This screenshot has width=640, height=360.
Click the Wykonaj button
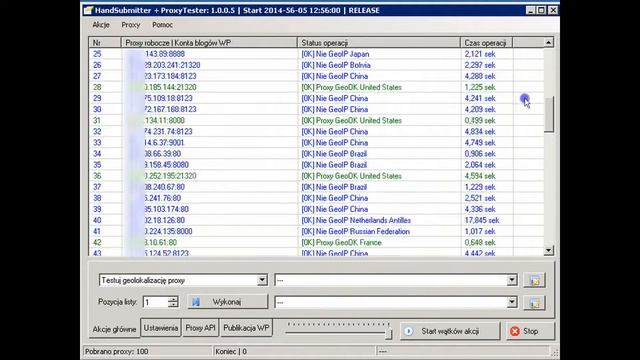(228, 302)
